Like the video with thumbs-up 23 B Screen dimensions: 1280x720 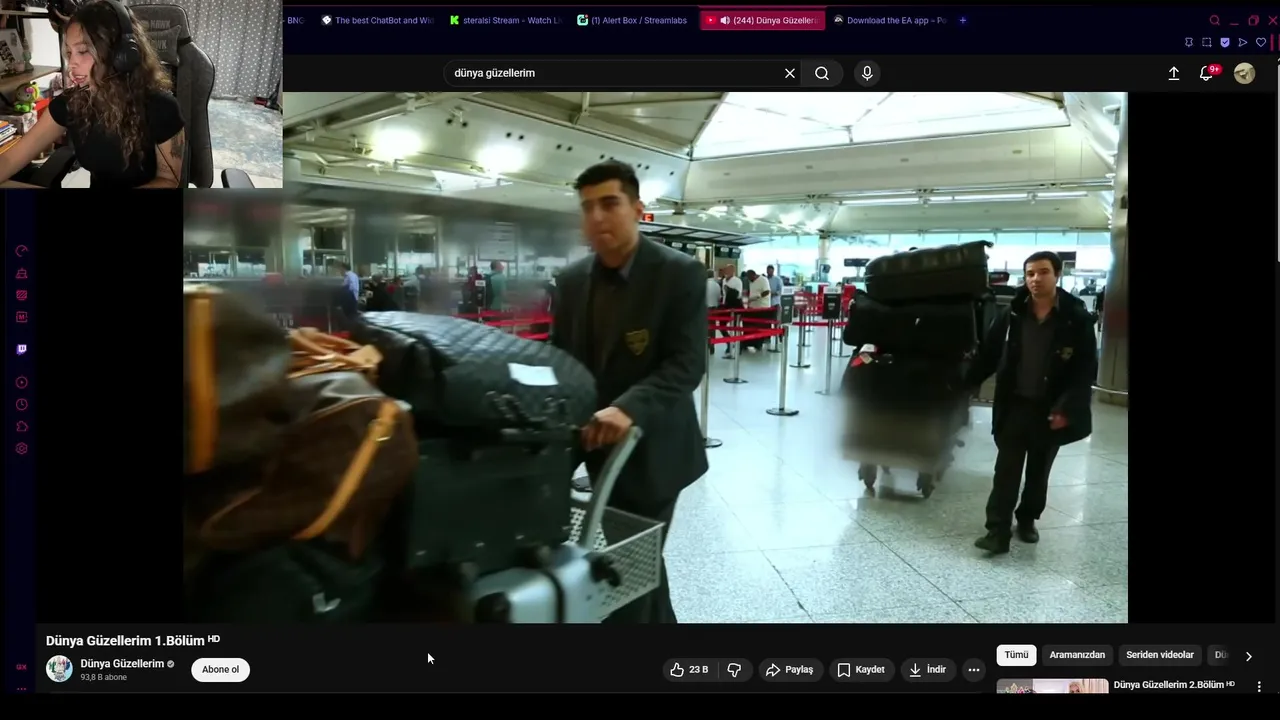click(x=690, y=670)
